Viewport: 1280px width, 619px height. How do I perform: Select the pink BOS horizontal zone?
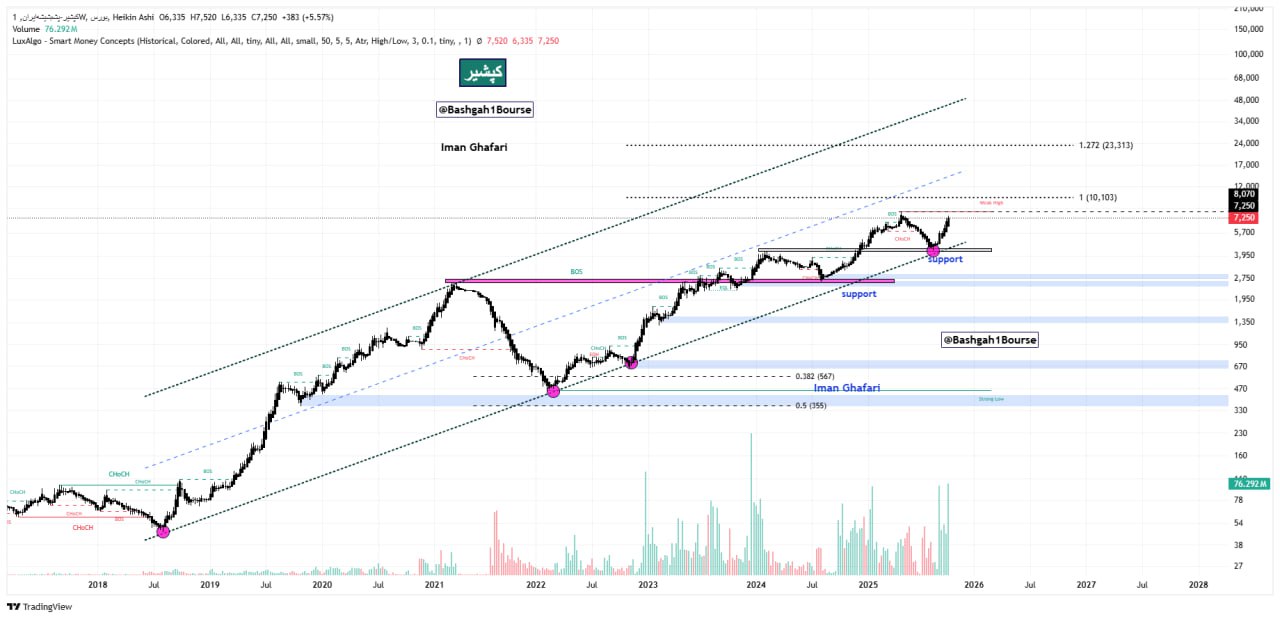point(670,281)
